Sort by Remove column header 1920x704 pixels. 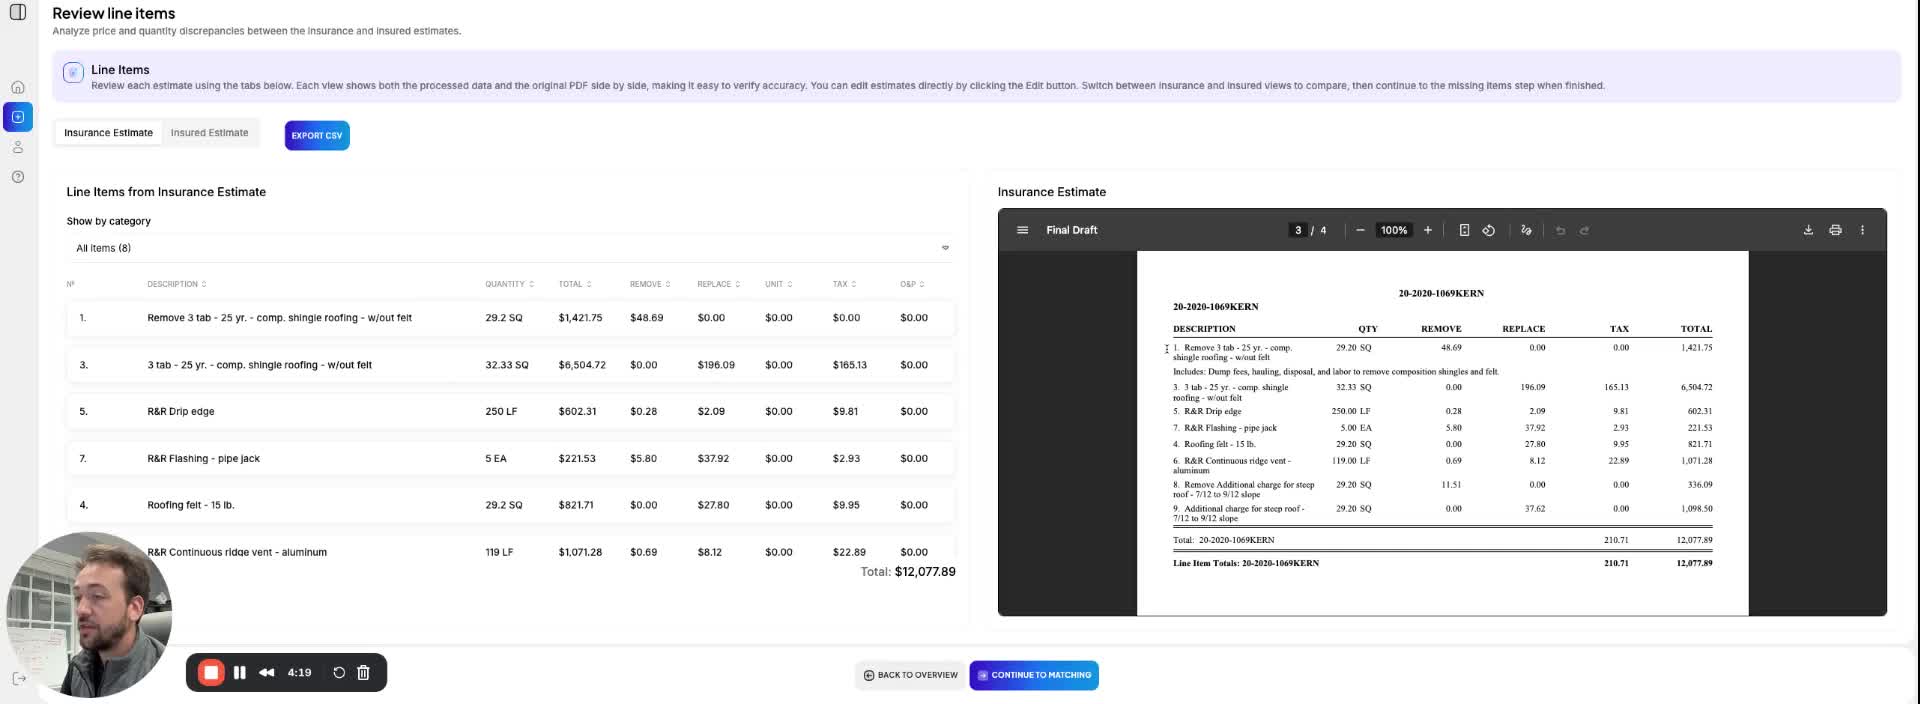[650, 284]
